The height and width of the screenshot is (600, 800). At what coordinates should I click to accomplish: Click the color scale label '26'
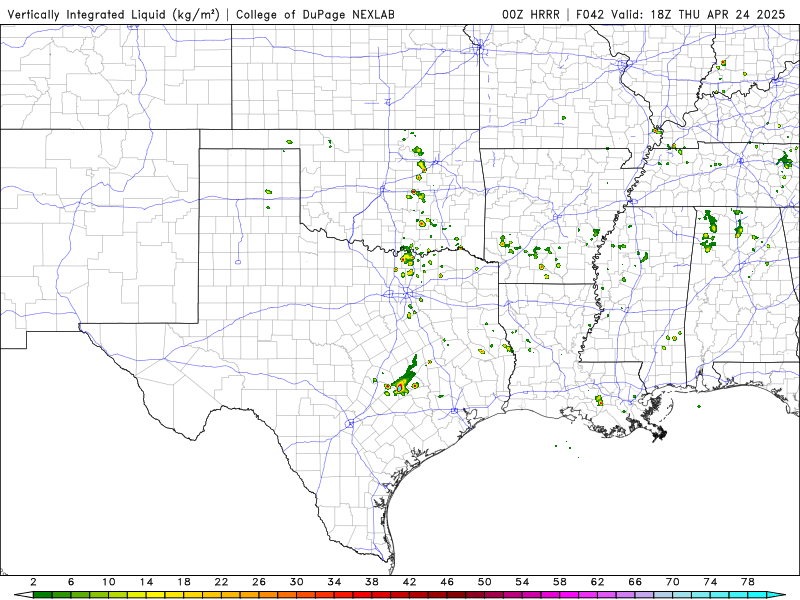coord(259,582)
